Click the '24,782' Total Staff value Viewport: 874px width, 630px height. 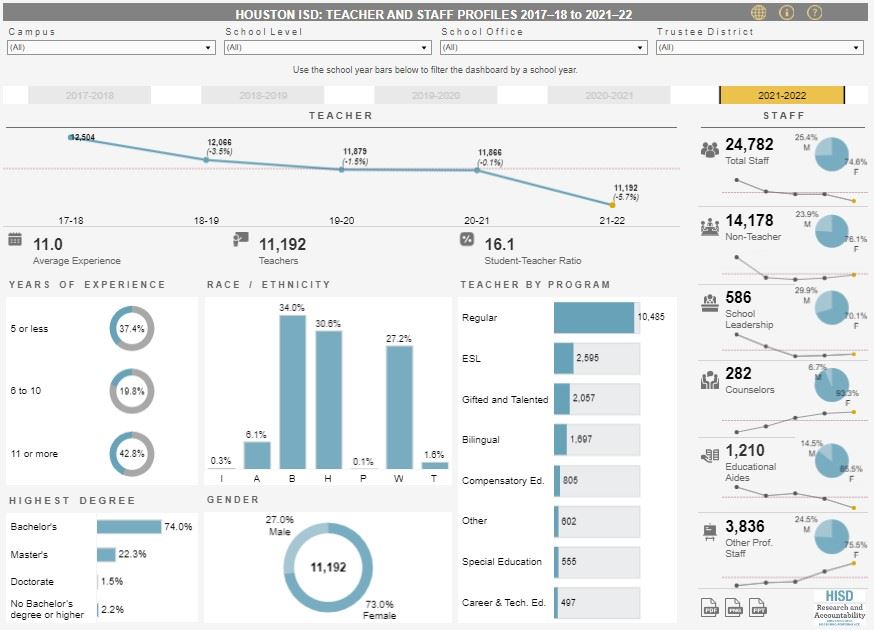click(749, 144)
